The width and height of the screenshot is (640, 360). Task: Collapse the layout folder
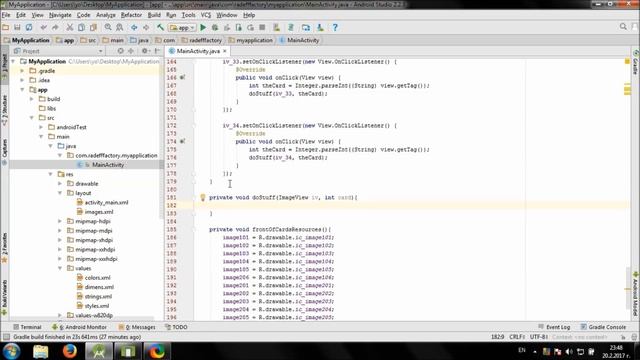point(60,193)
